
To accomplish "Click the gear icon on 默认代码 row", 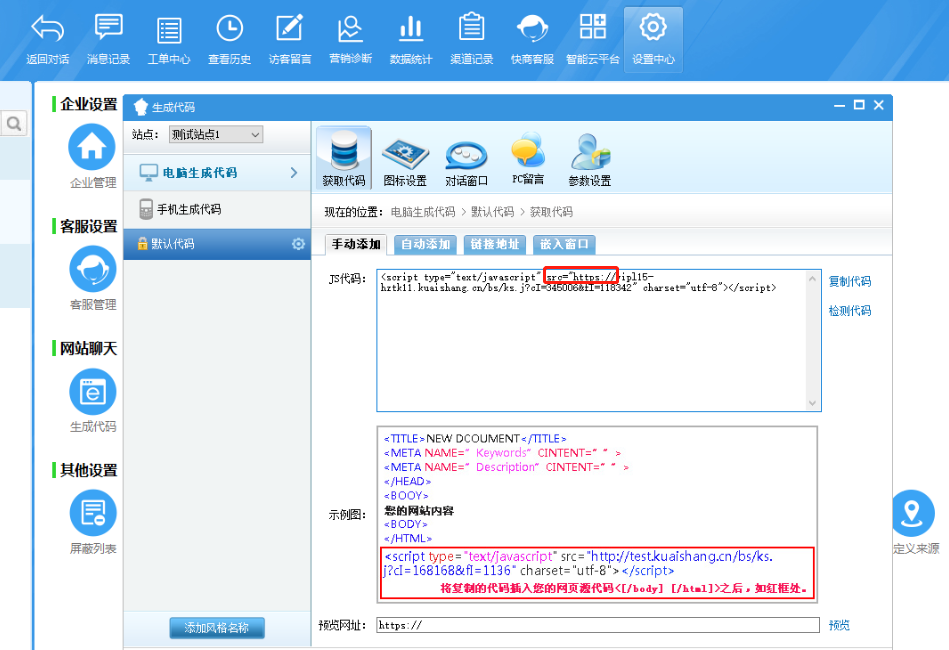I will coord(298,244).
